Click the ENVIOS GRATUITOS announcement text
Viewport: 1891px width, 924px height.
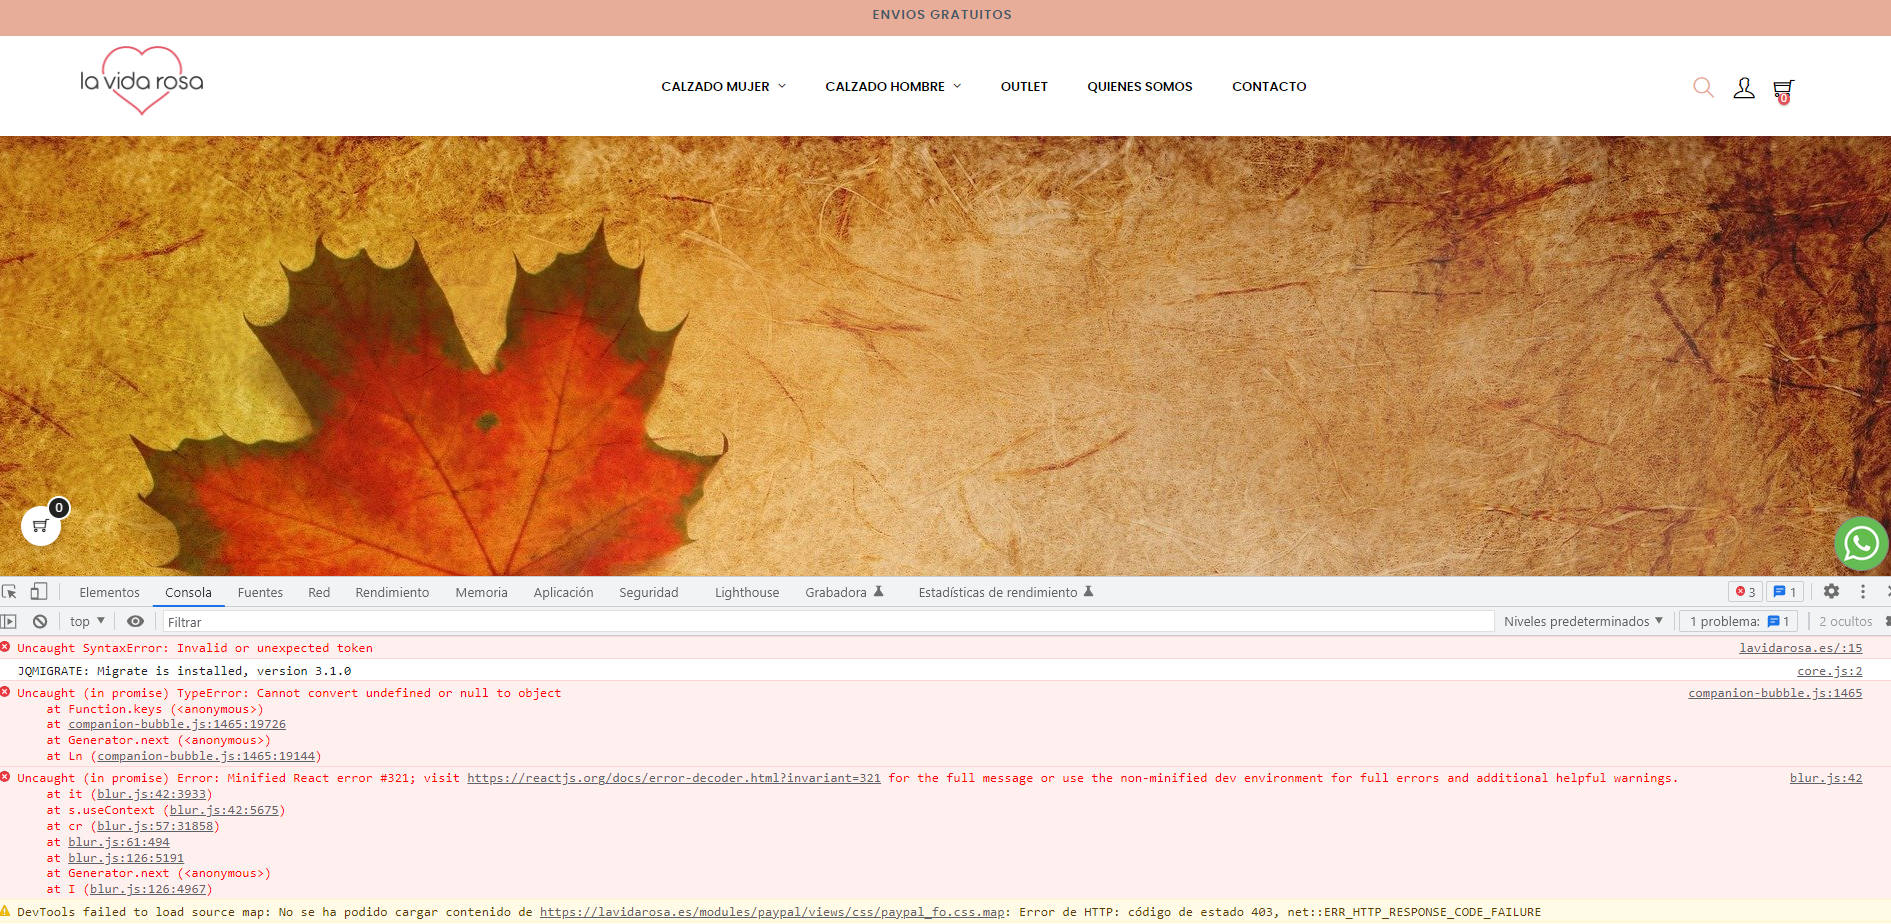pos(942,15)
